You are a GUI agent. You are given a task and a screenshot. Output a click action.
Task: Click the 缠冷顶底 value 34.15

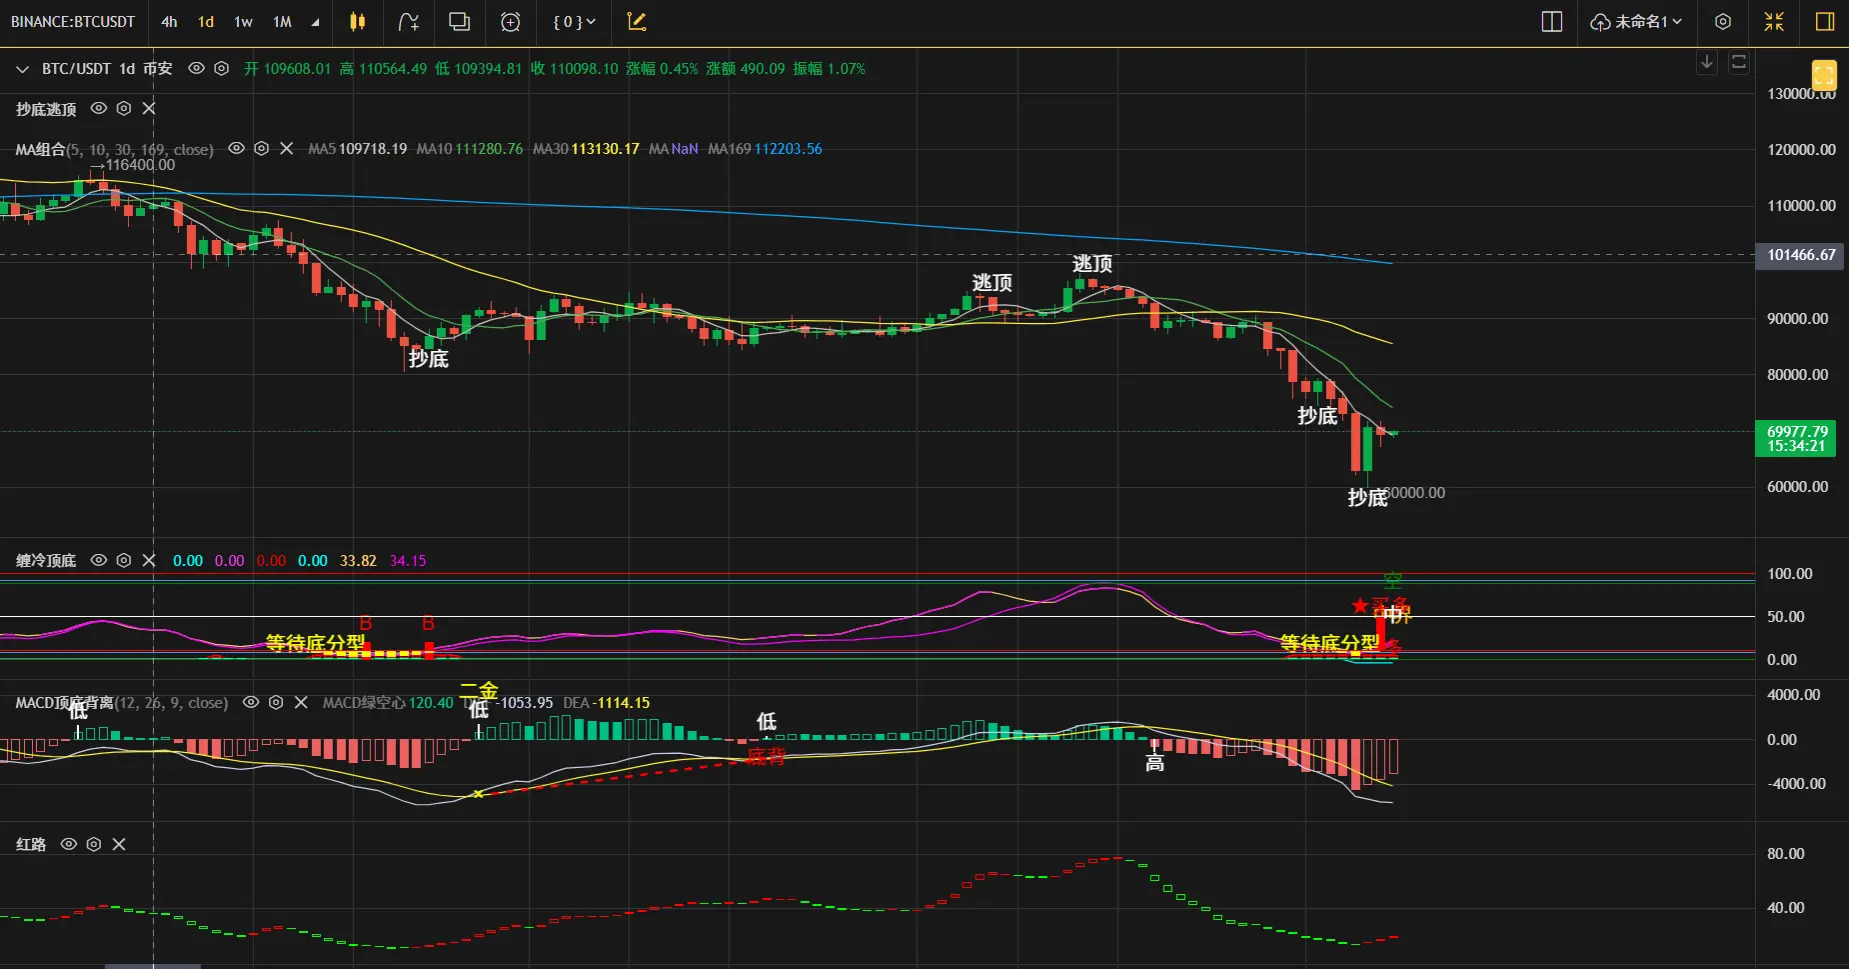(x=408, y=561)
